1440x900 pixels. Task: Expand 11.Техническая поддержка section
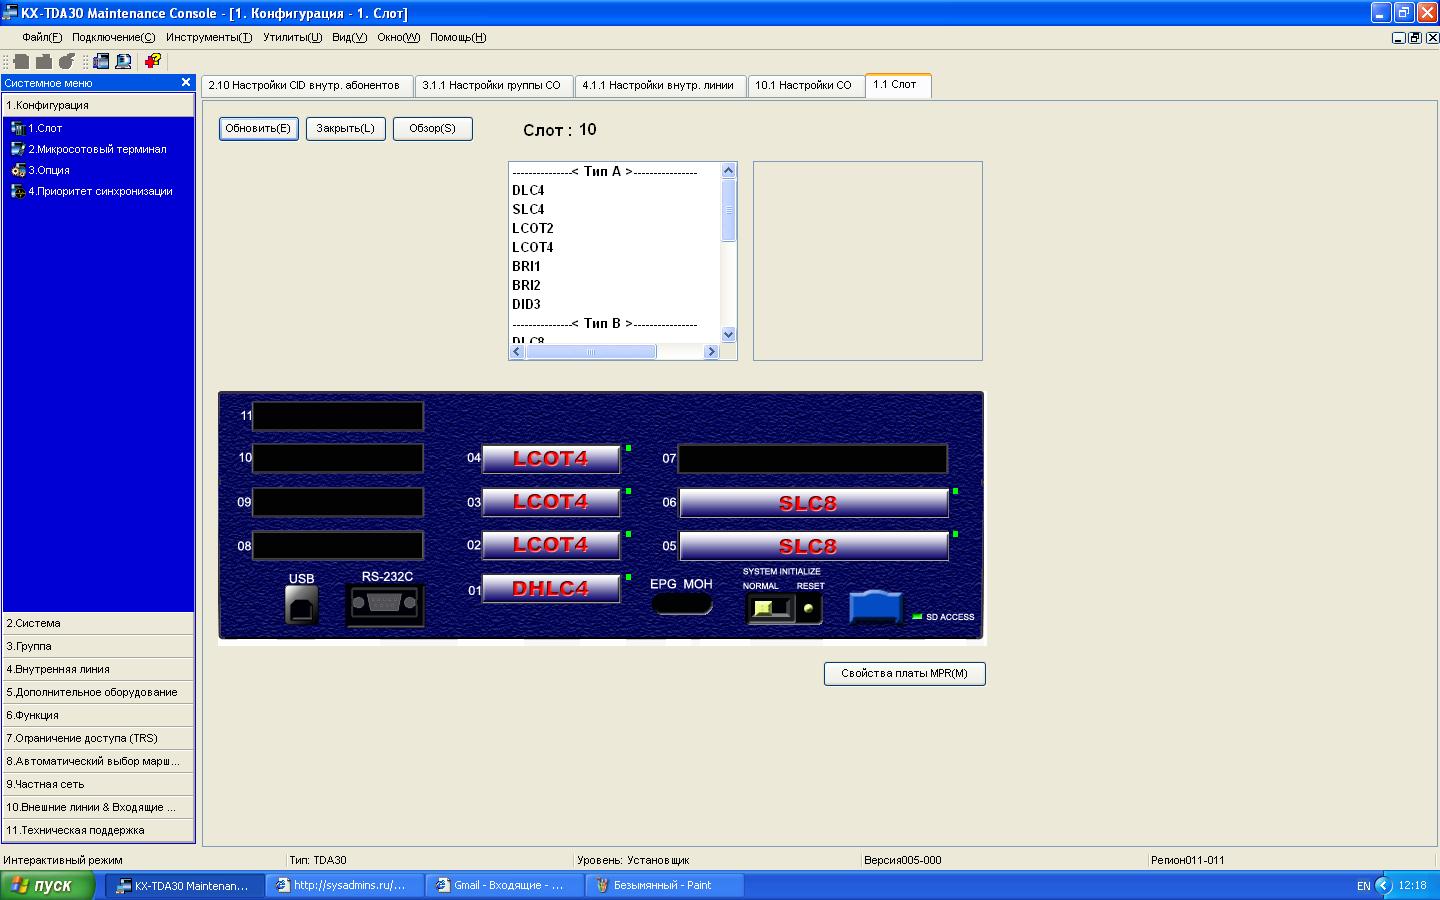[x=98, y=830]
